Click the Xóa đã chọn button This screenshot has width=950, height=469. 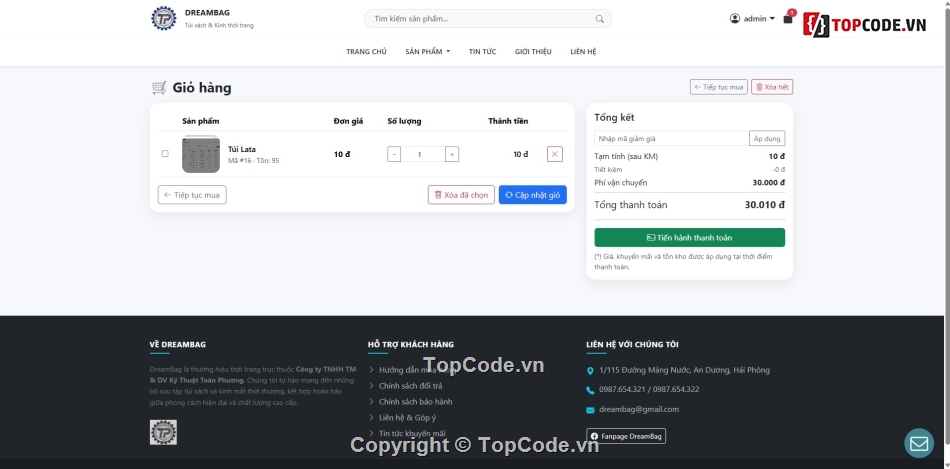(461, 195)
